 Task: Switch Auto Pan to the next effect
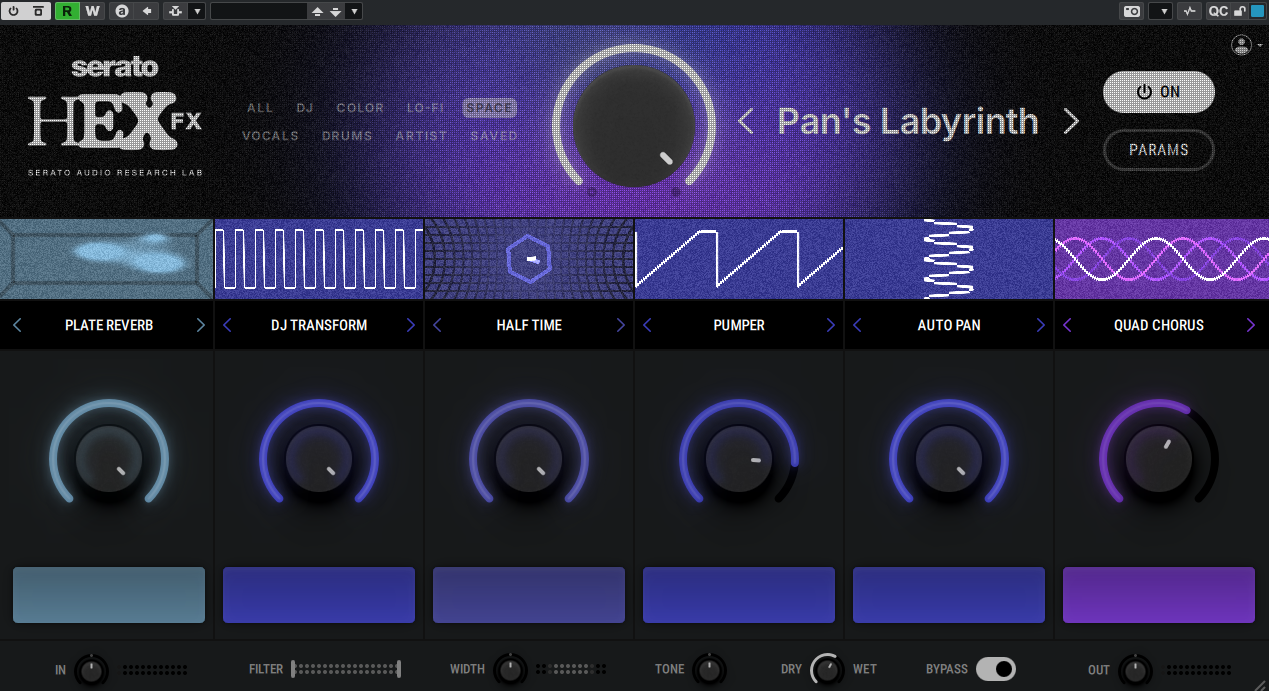coord(1041,325)
